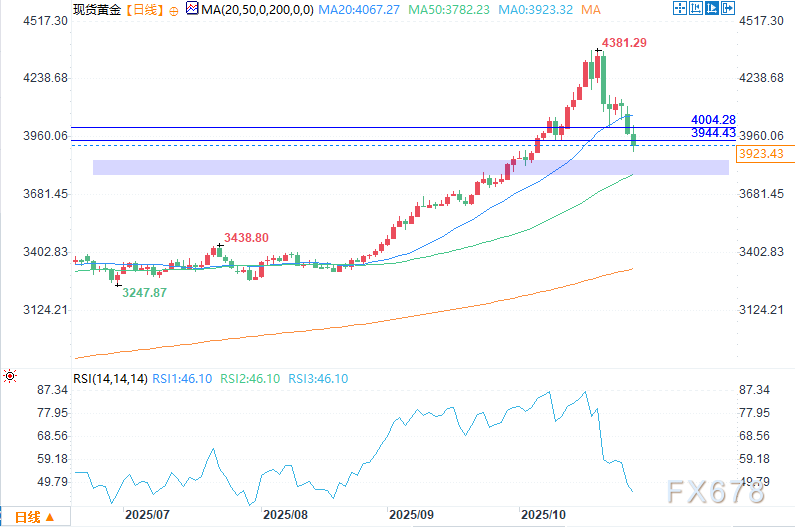Click the 3923.43 current price tag
The image size is (795, 527).
click(763, 154)
